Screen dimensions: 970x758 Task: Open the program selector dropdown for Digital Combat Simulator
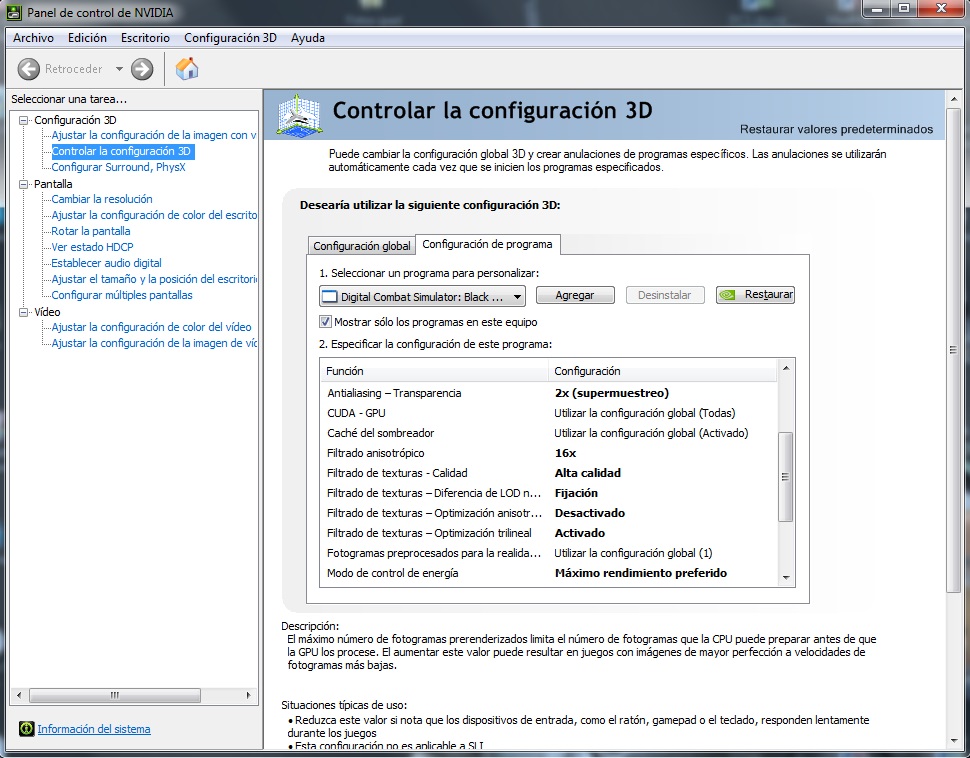(423, 296)
